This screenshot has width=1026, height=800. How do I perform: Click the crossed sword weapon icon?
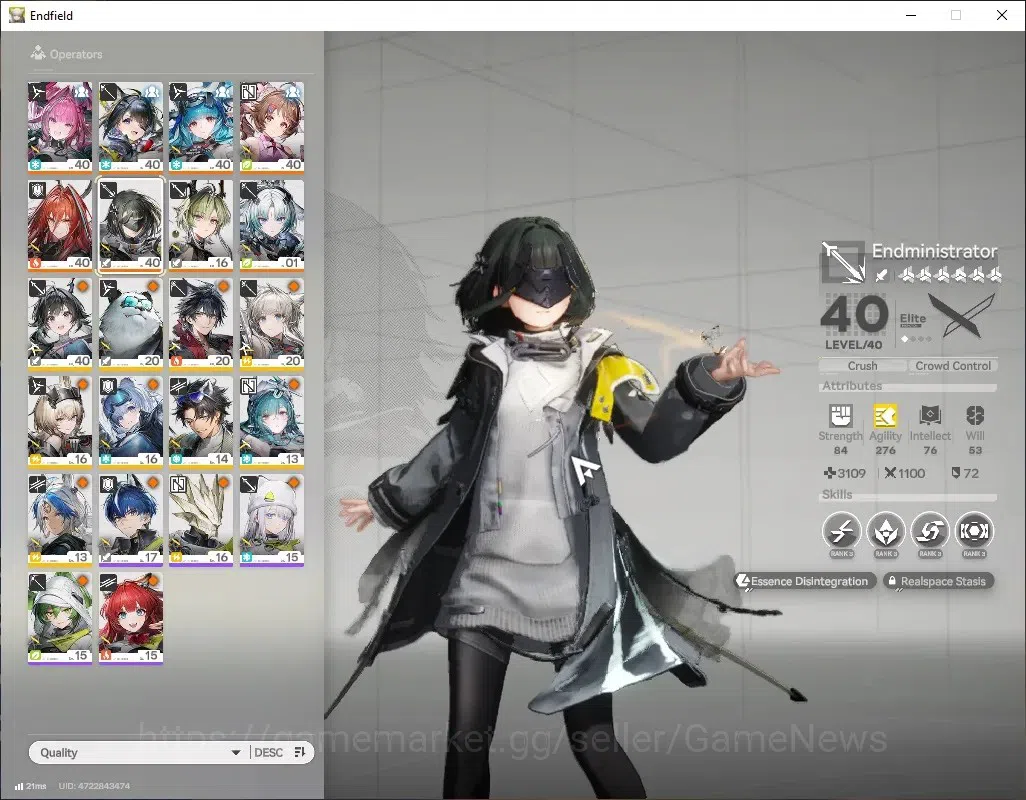tap(961, 315)
